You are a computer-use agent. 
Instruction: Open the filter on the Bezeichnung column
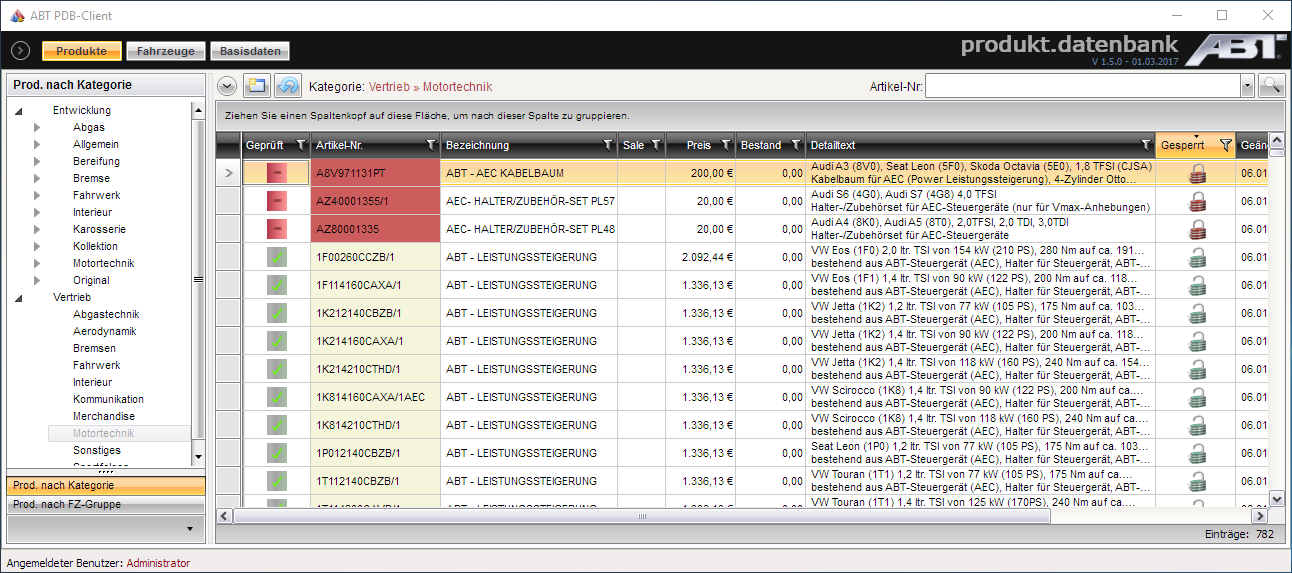click(608, 145)
